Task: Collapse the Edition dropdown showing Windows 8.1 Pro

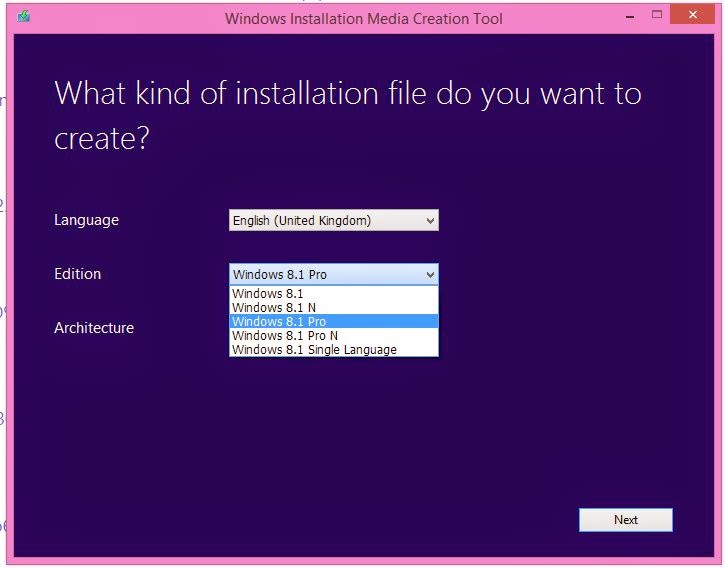Action: (x=333, y=274)
